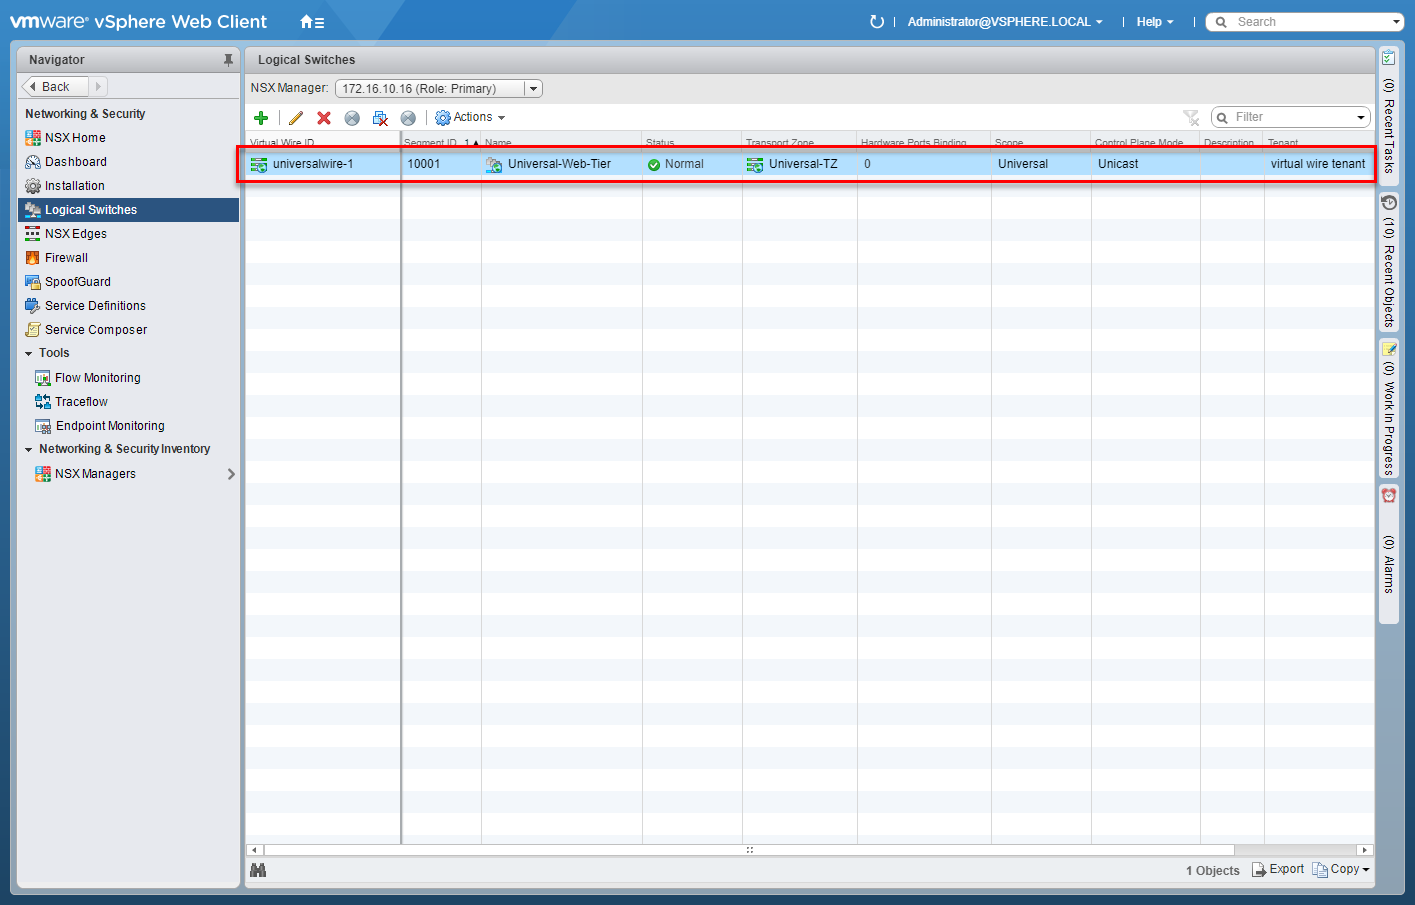Open the Help menu
Viewport: 1415px width, 905px height.
tap(1154, 22)
